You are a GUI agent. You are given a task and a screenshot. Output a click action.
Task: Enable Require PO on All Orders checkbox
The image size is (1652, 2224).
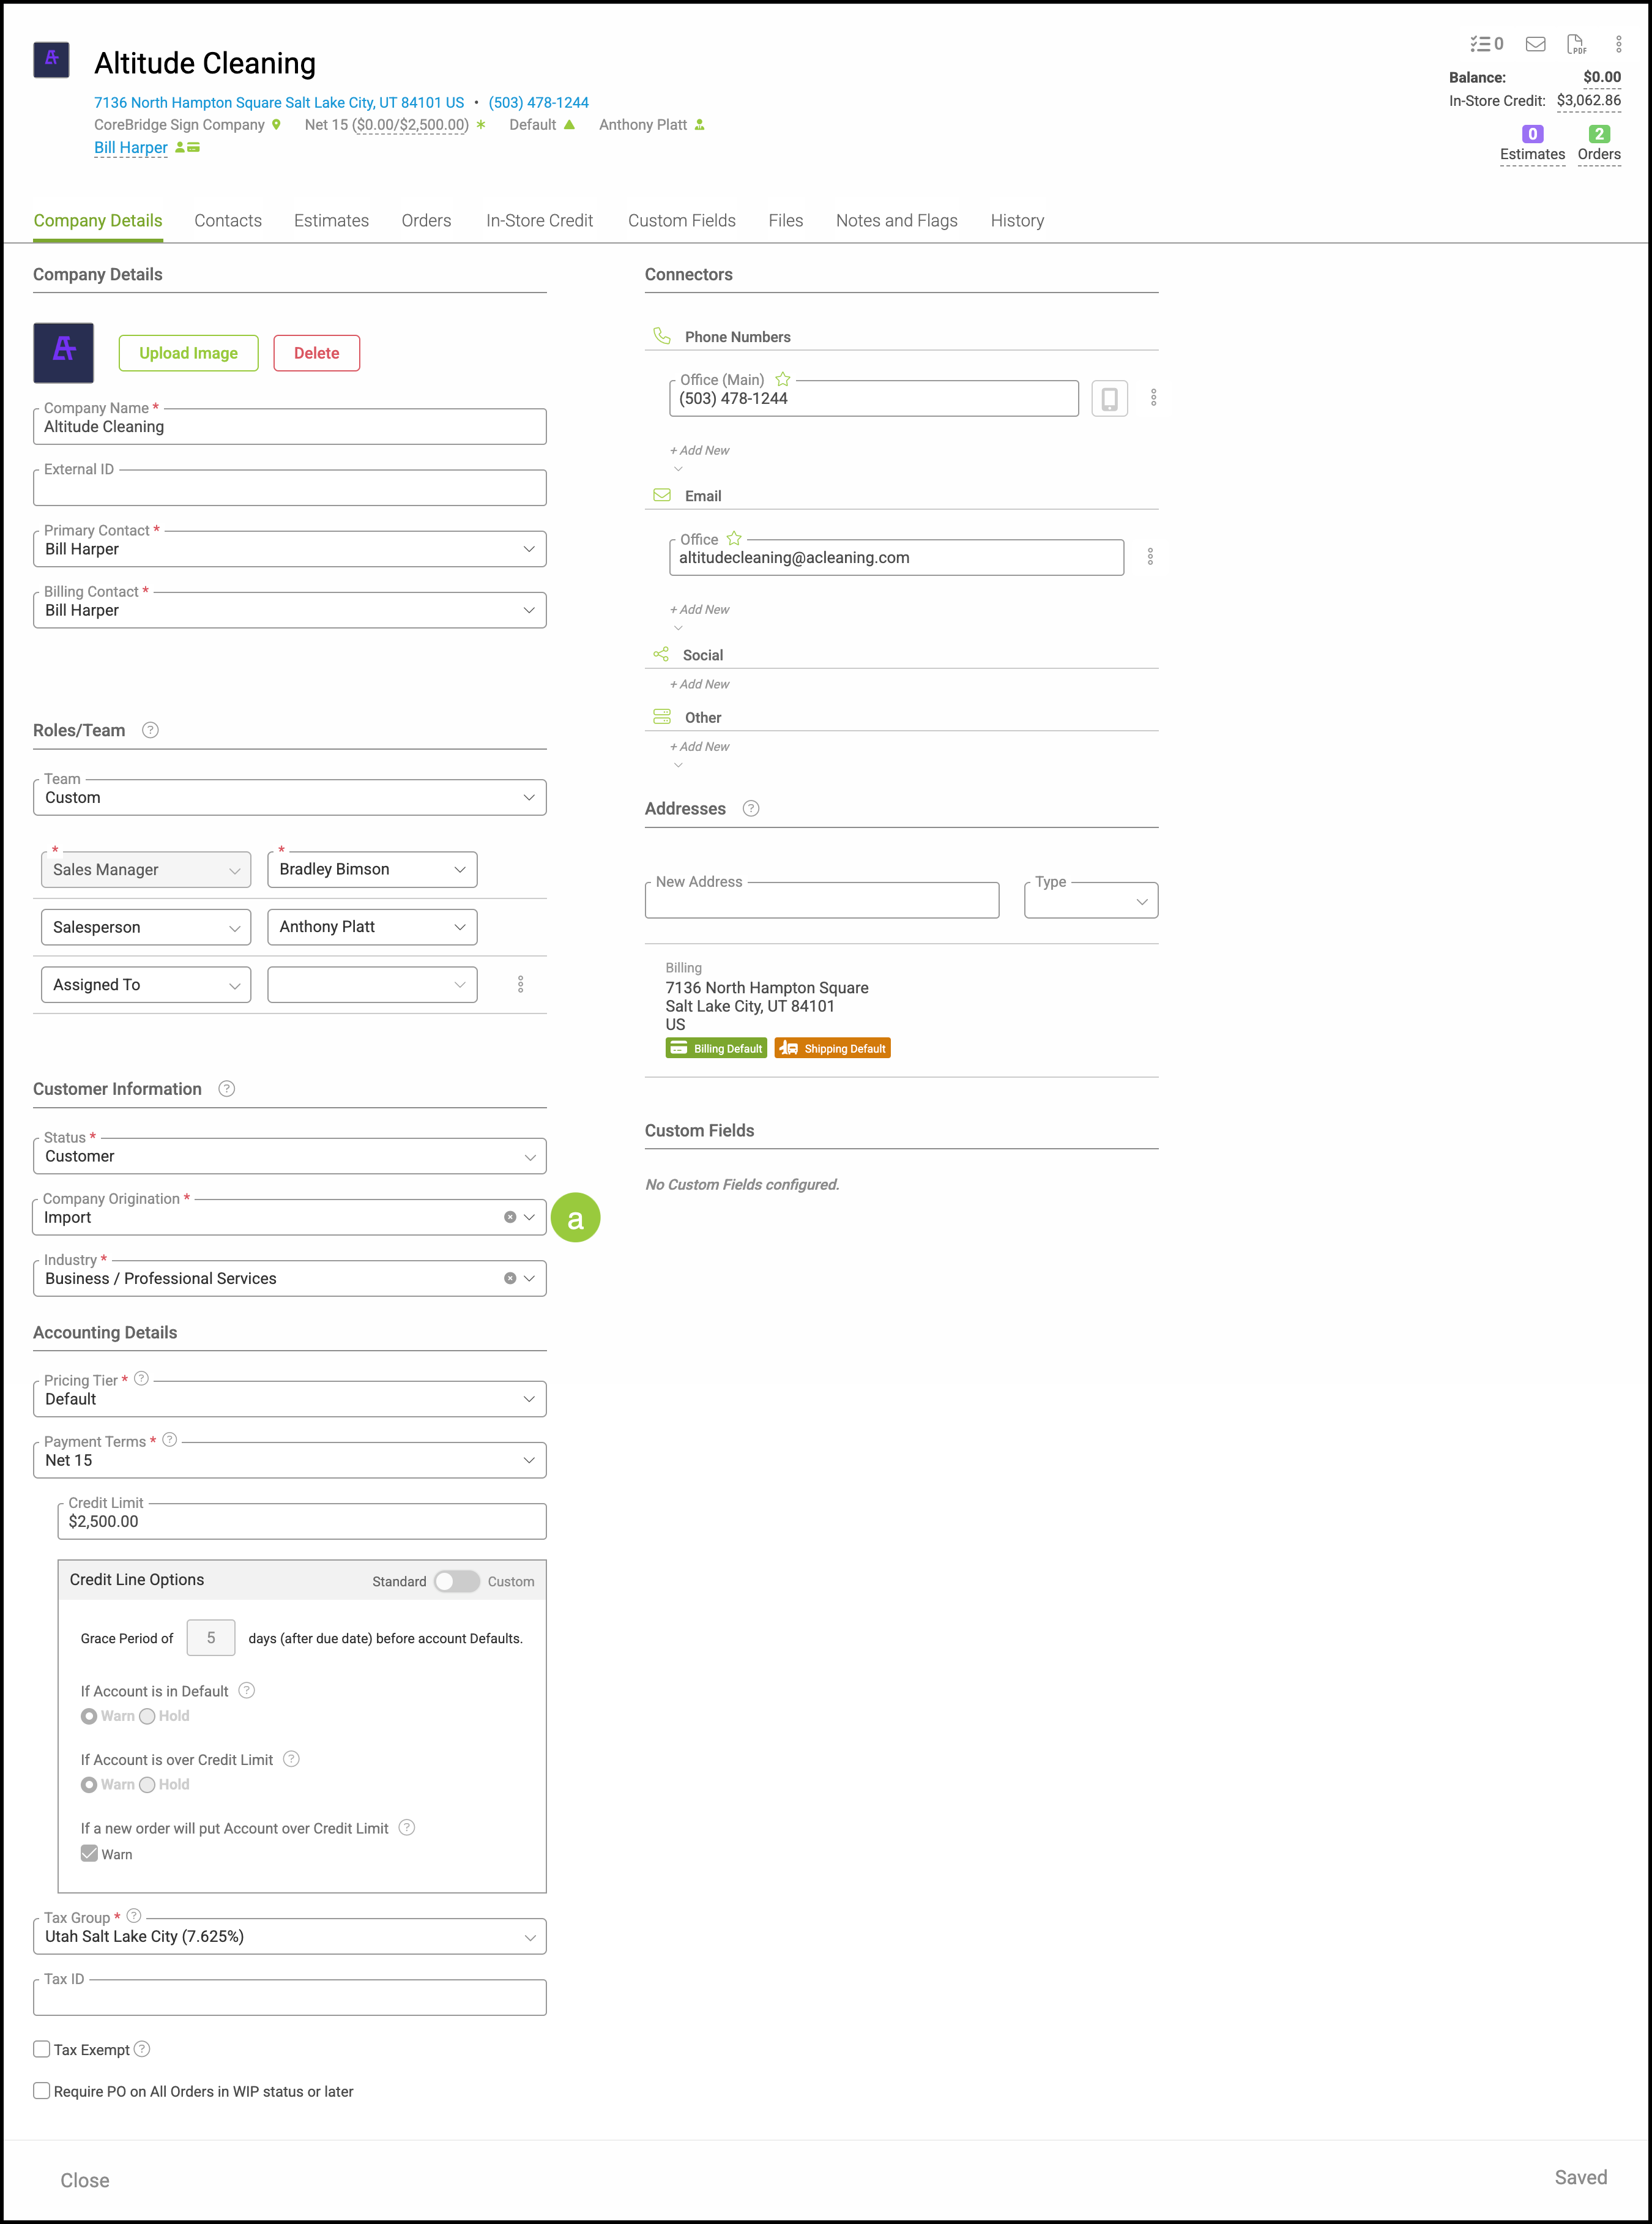(42, 2091)
